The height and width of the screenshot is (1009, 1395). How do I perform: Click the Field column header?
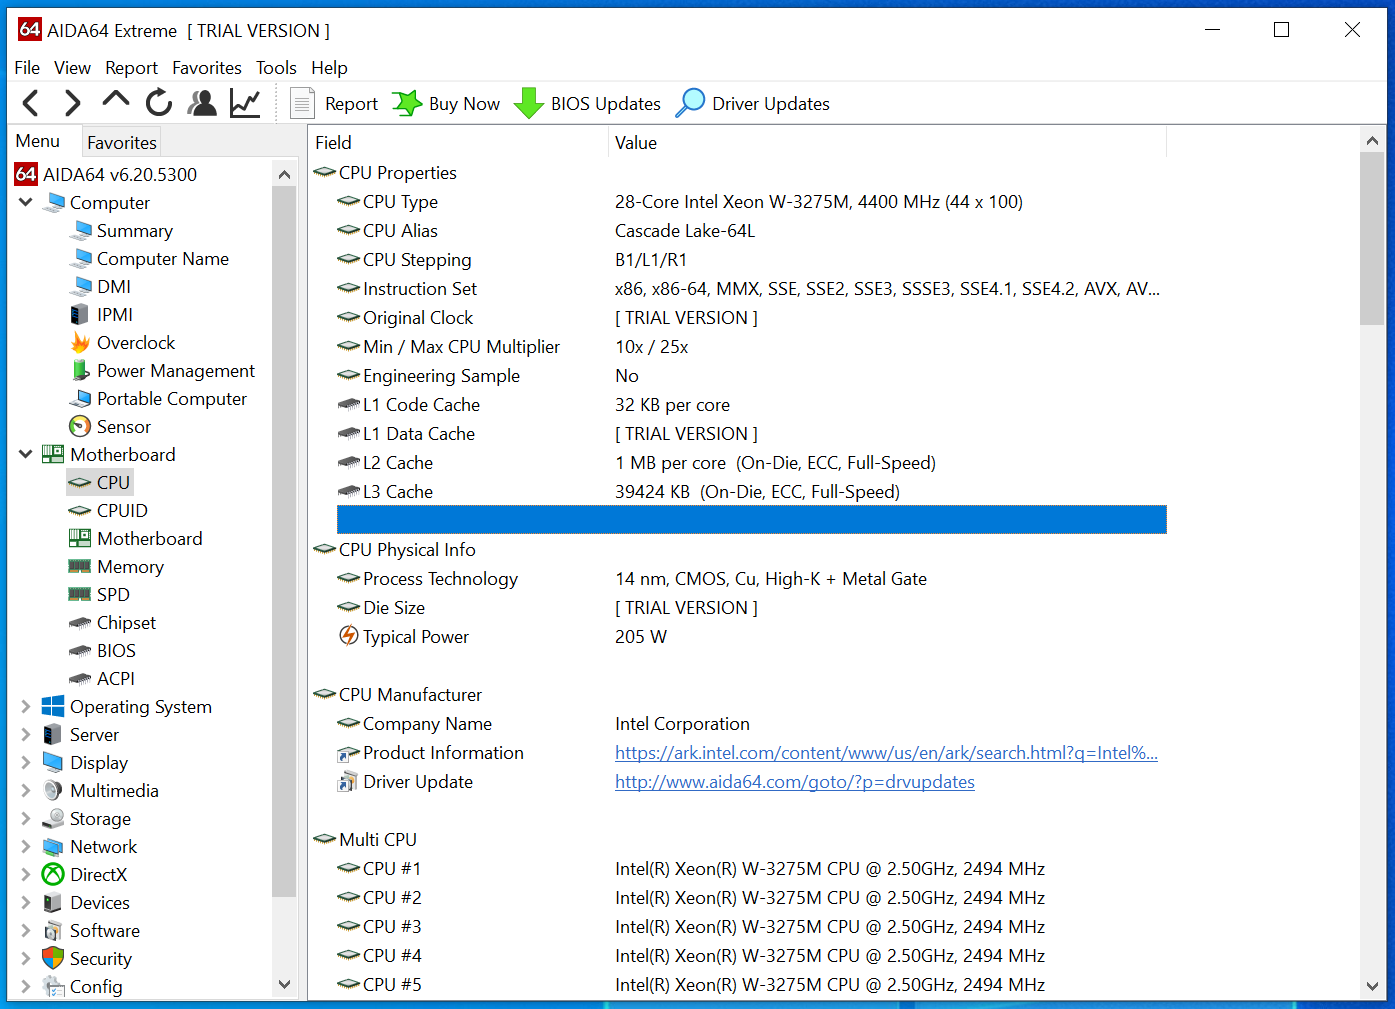tap(458, 142)
